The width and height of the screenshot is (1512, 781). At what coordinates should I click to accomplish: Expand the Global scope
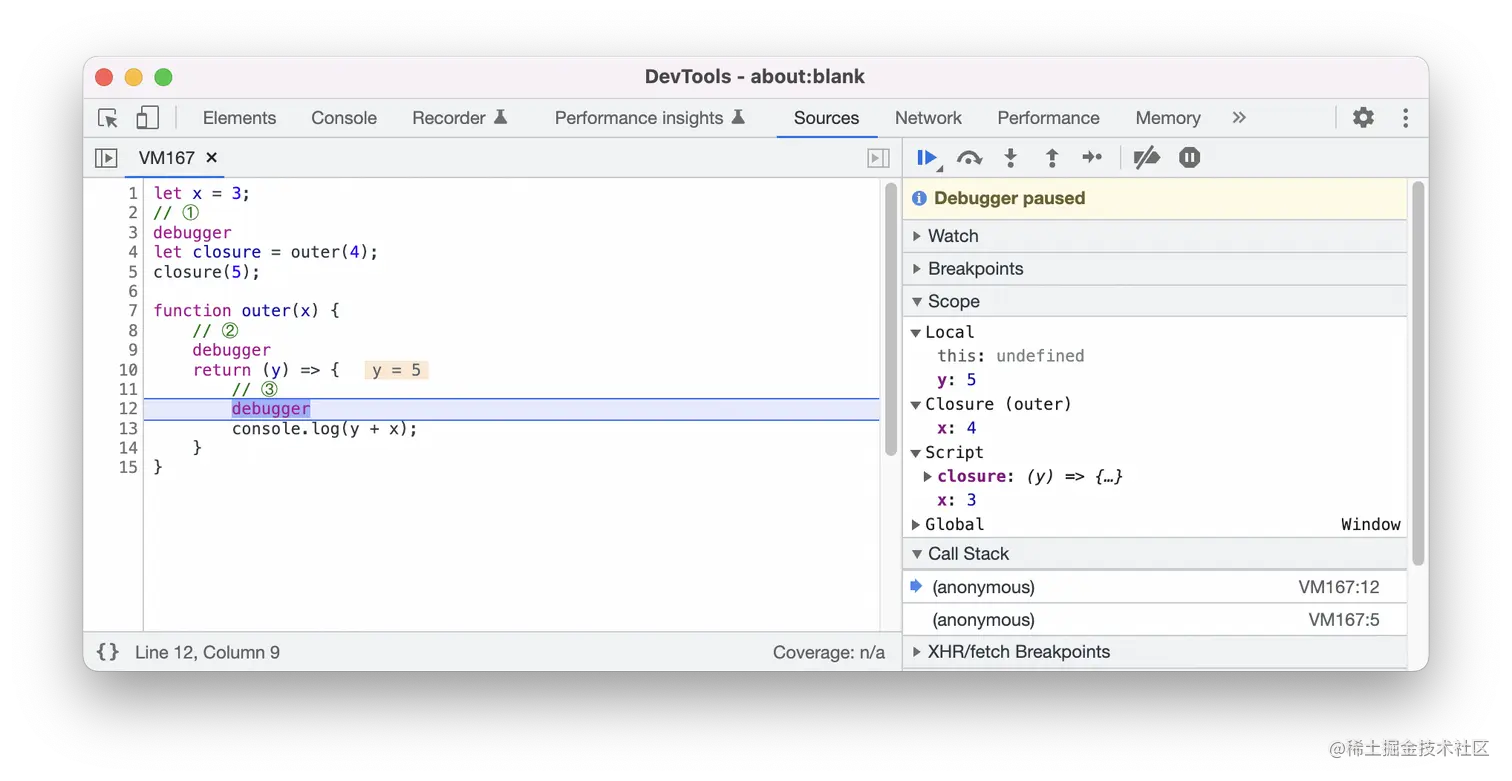[915, 525]
